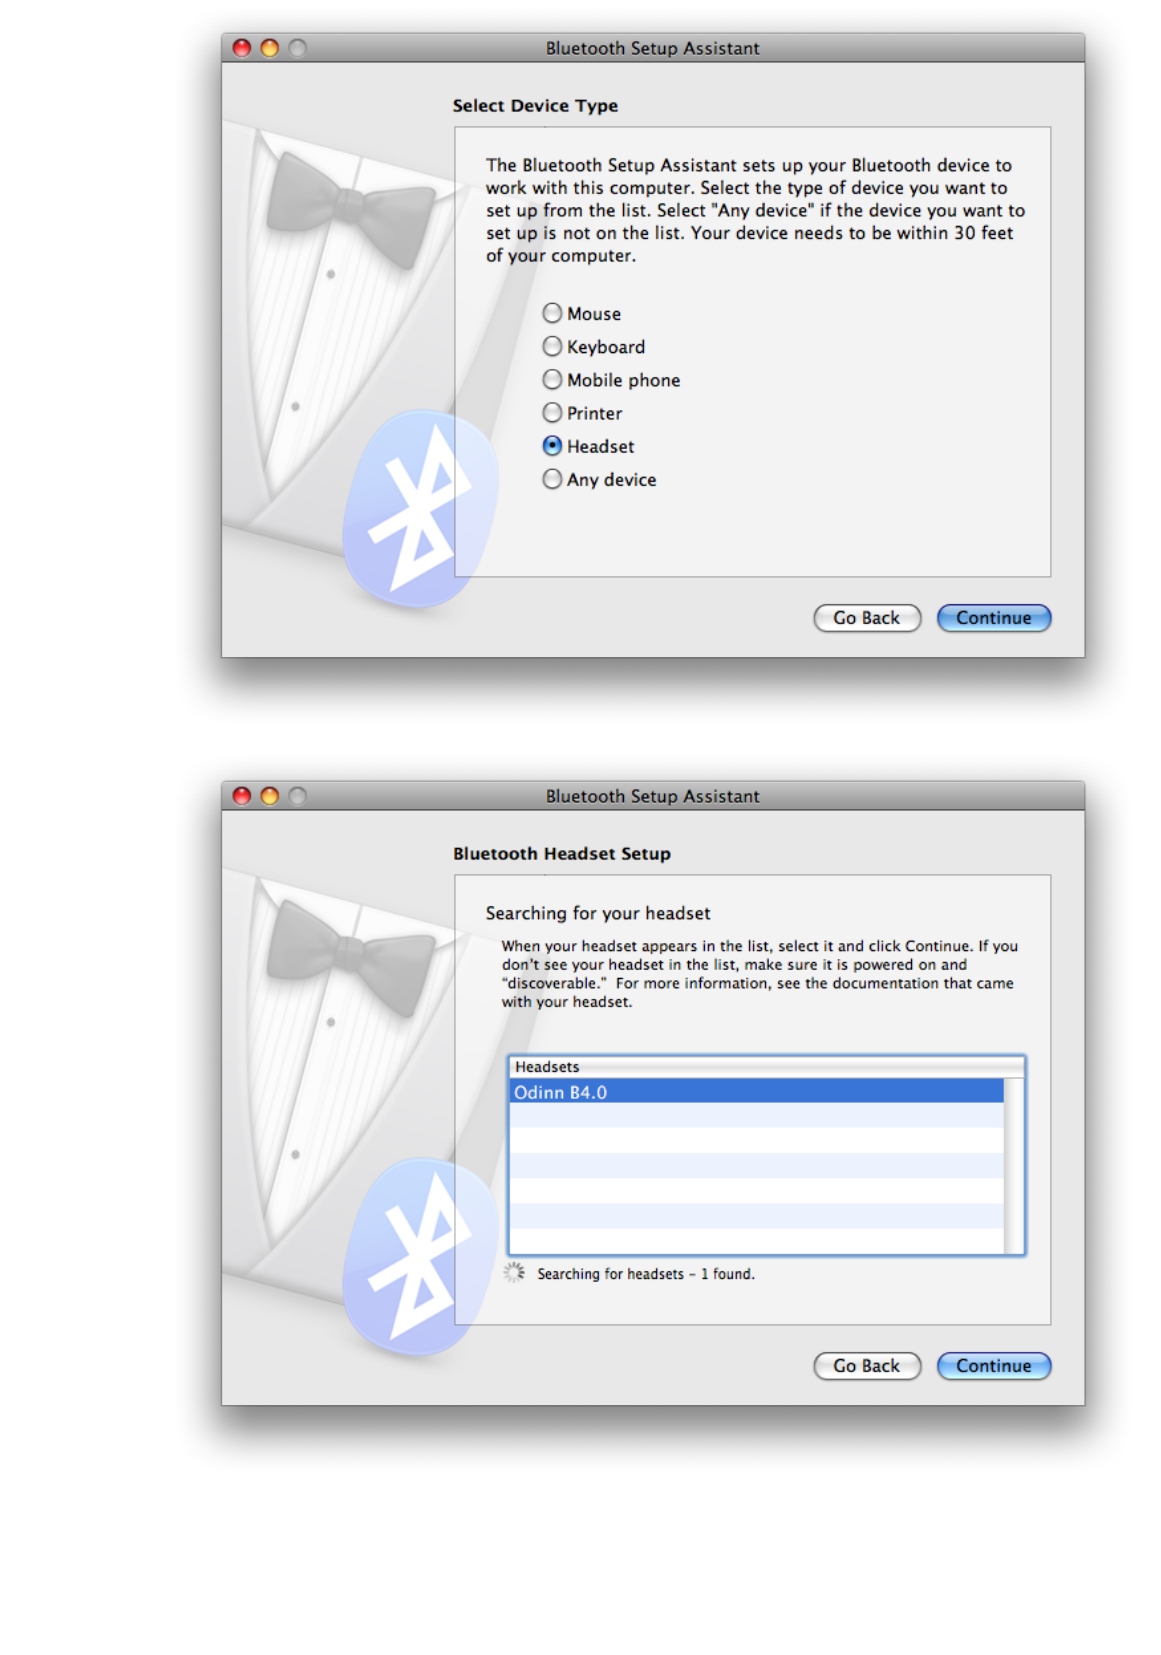Close the Bluetooth Headset Setup window
This screenshot has height=1655, width=1161.
(242, 796)
